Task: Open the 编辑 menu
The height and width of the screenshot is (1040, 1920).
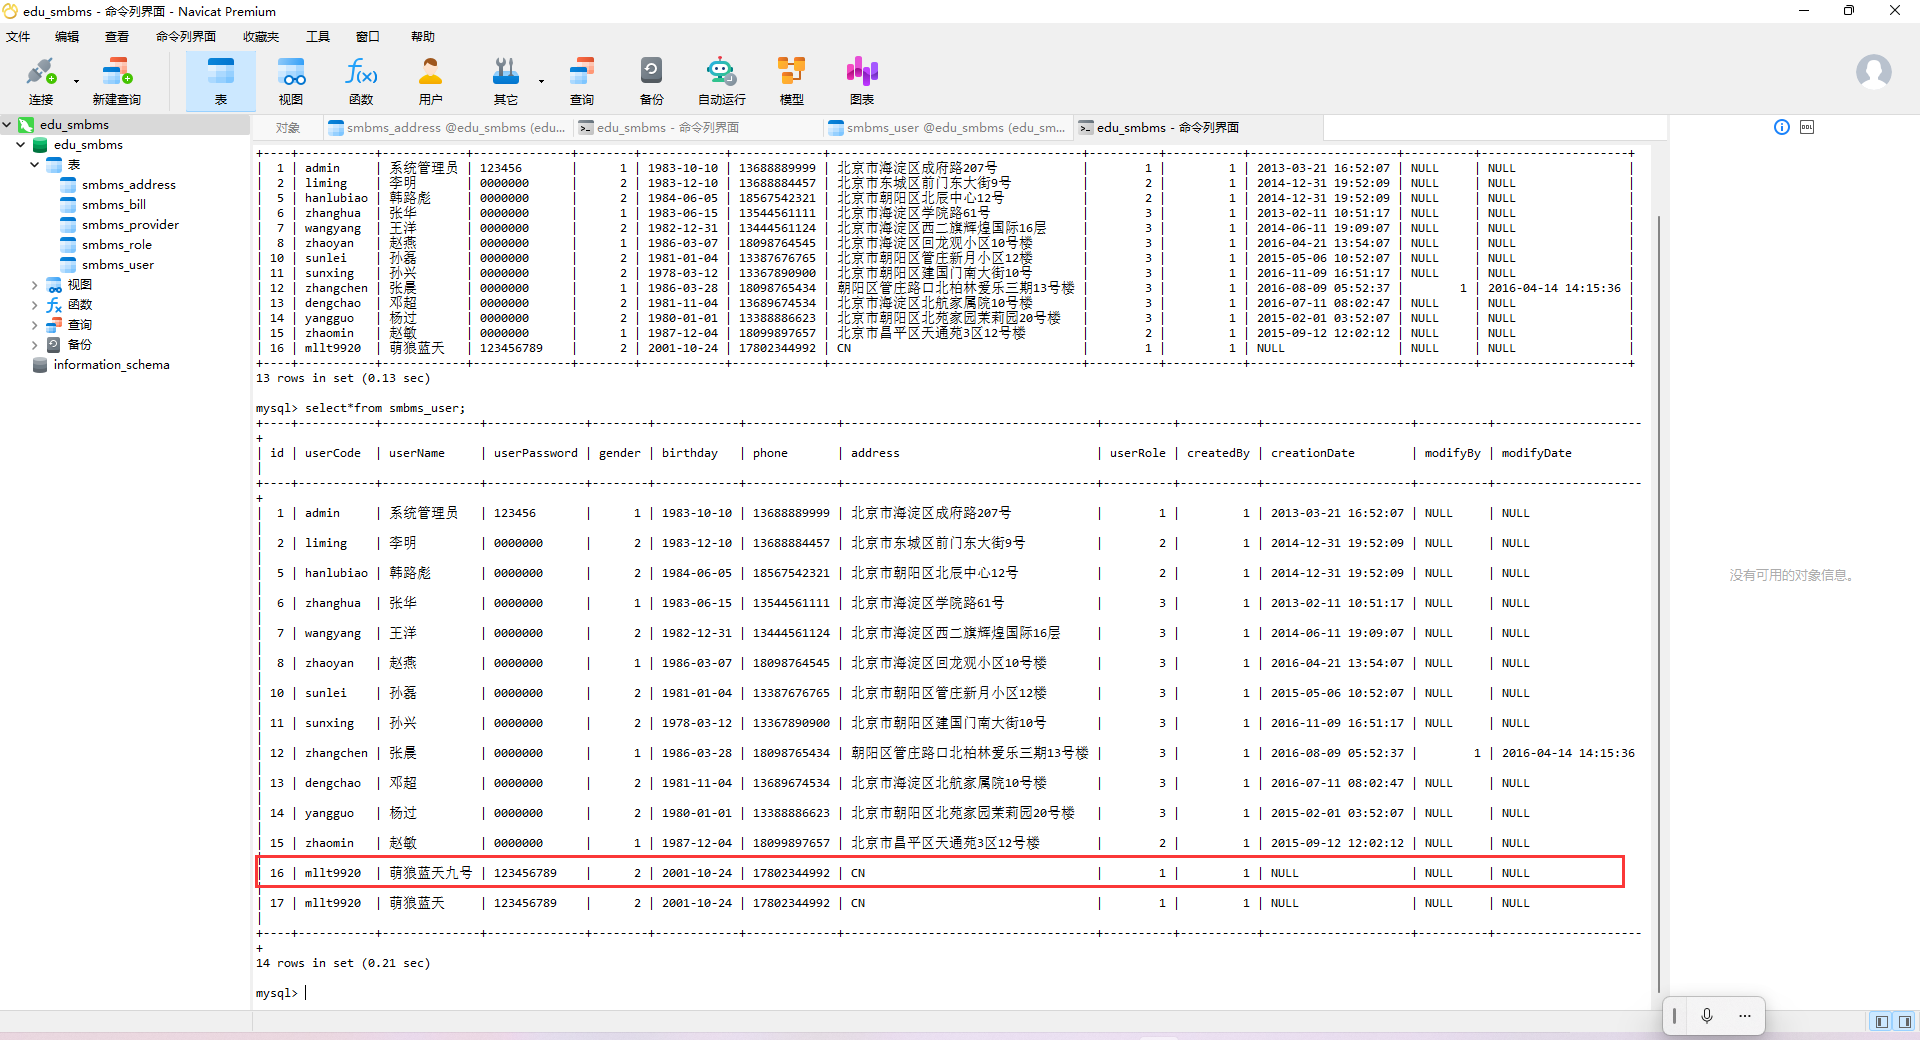Action: (x=67, y=37)
